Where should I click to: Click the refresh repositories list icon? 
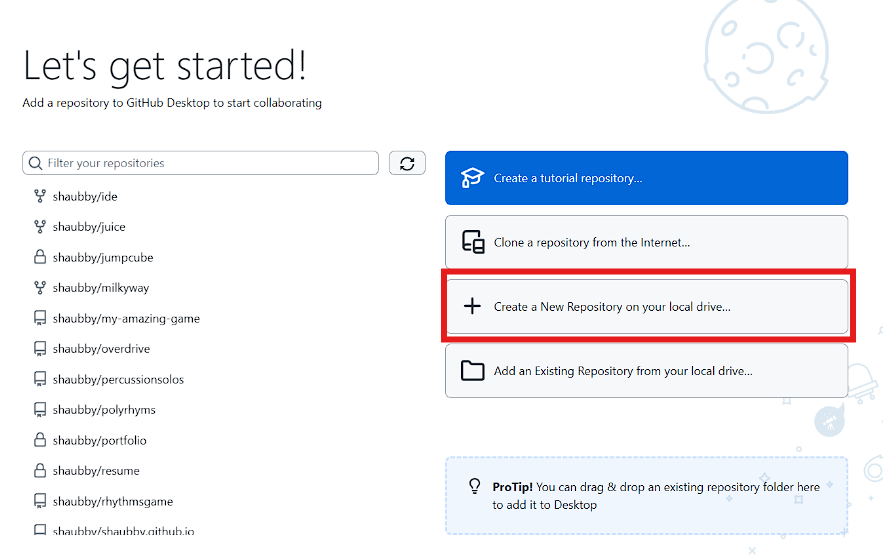pyautogui.click(x=407, y=163)
